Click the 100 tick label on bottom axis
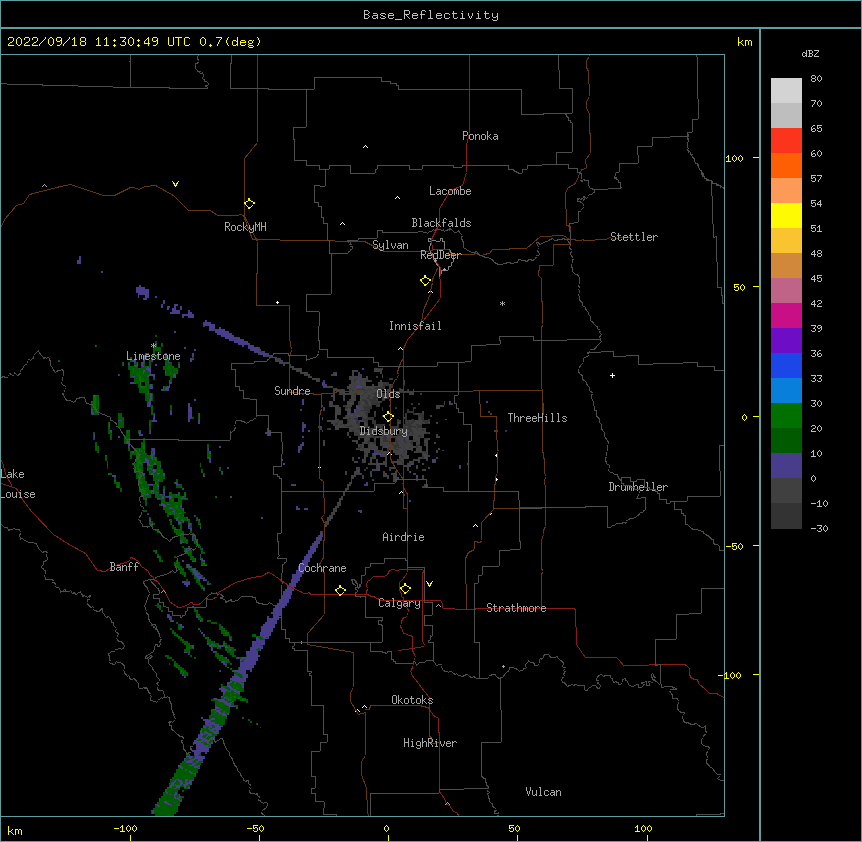This screenshot has height=842, width=862. tap(643, 828)
